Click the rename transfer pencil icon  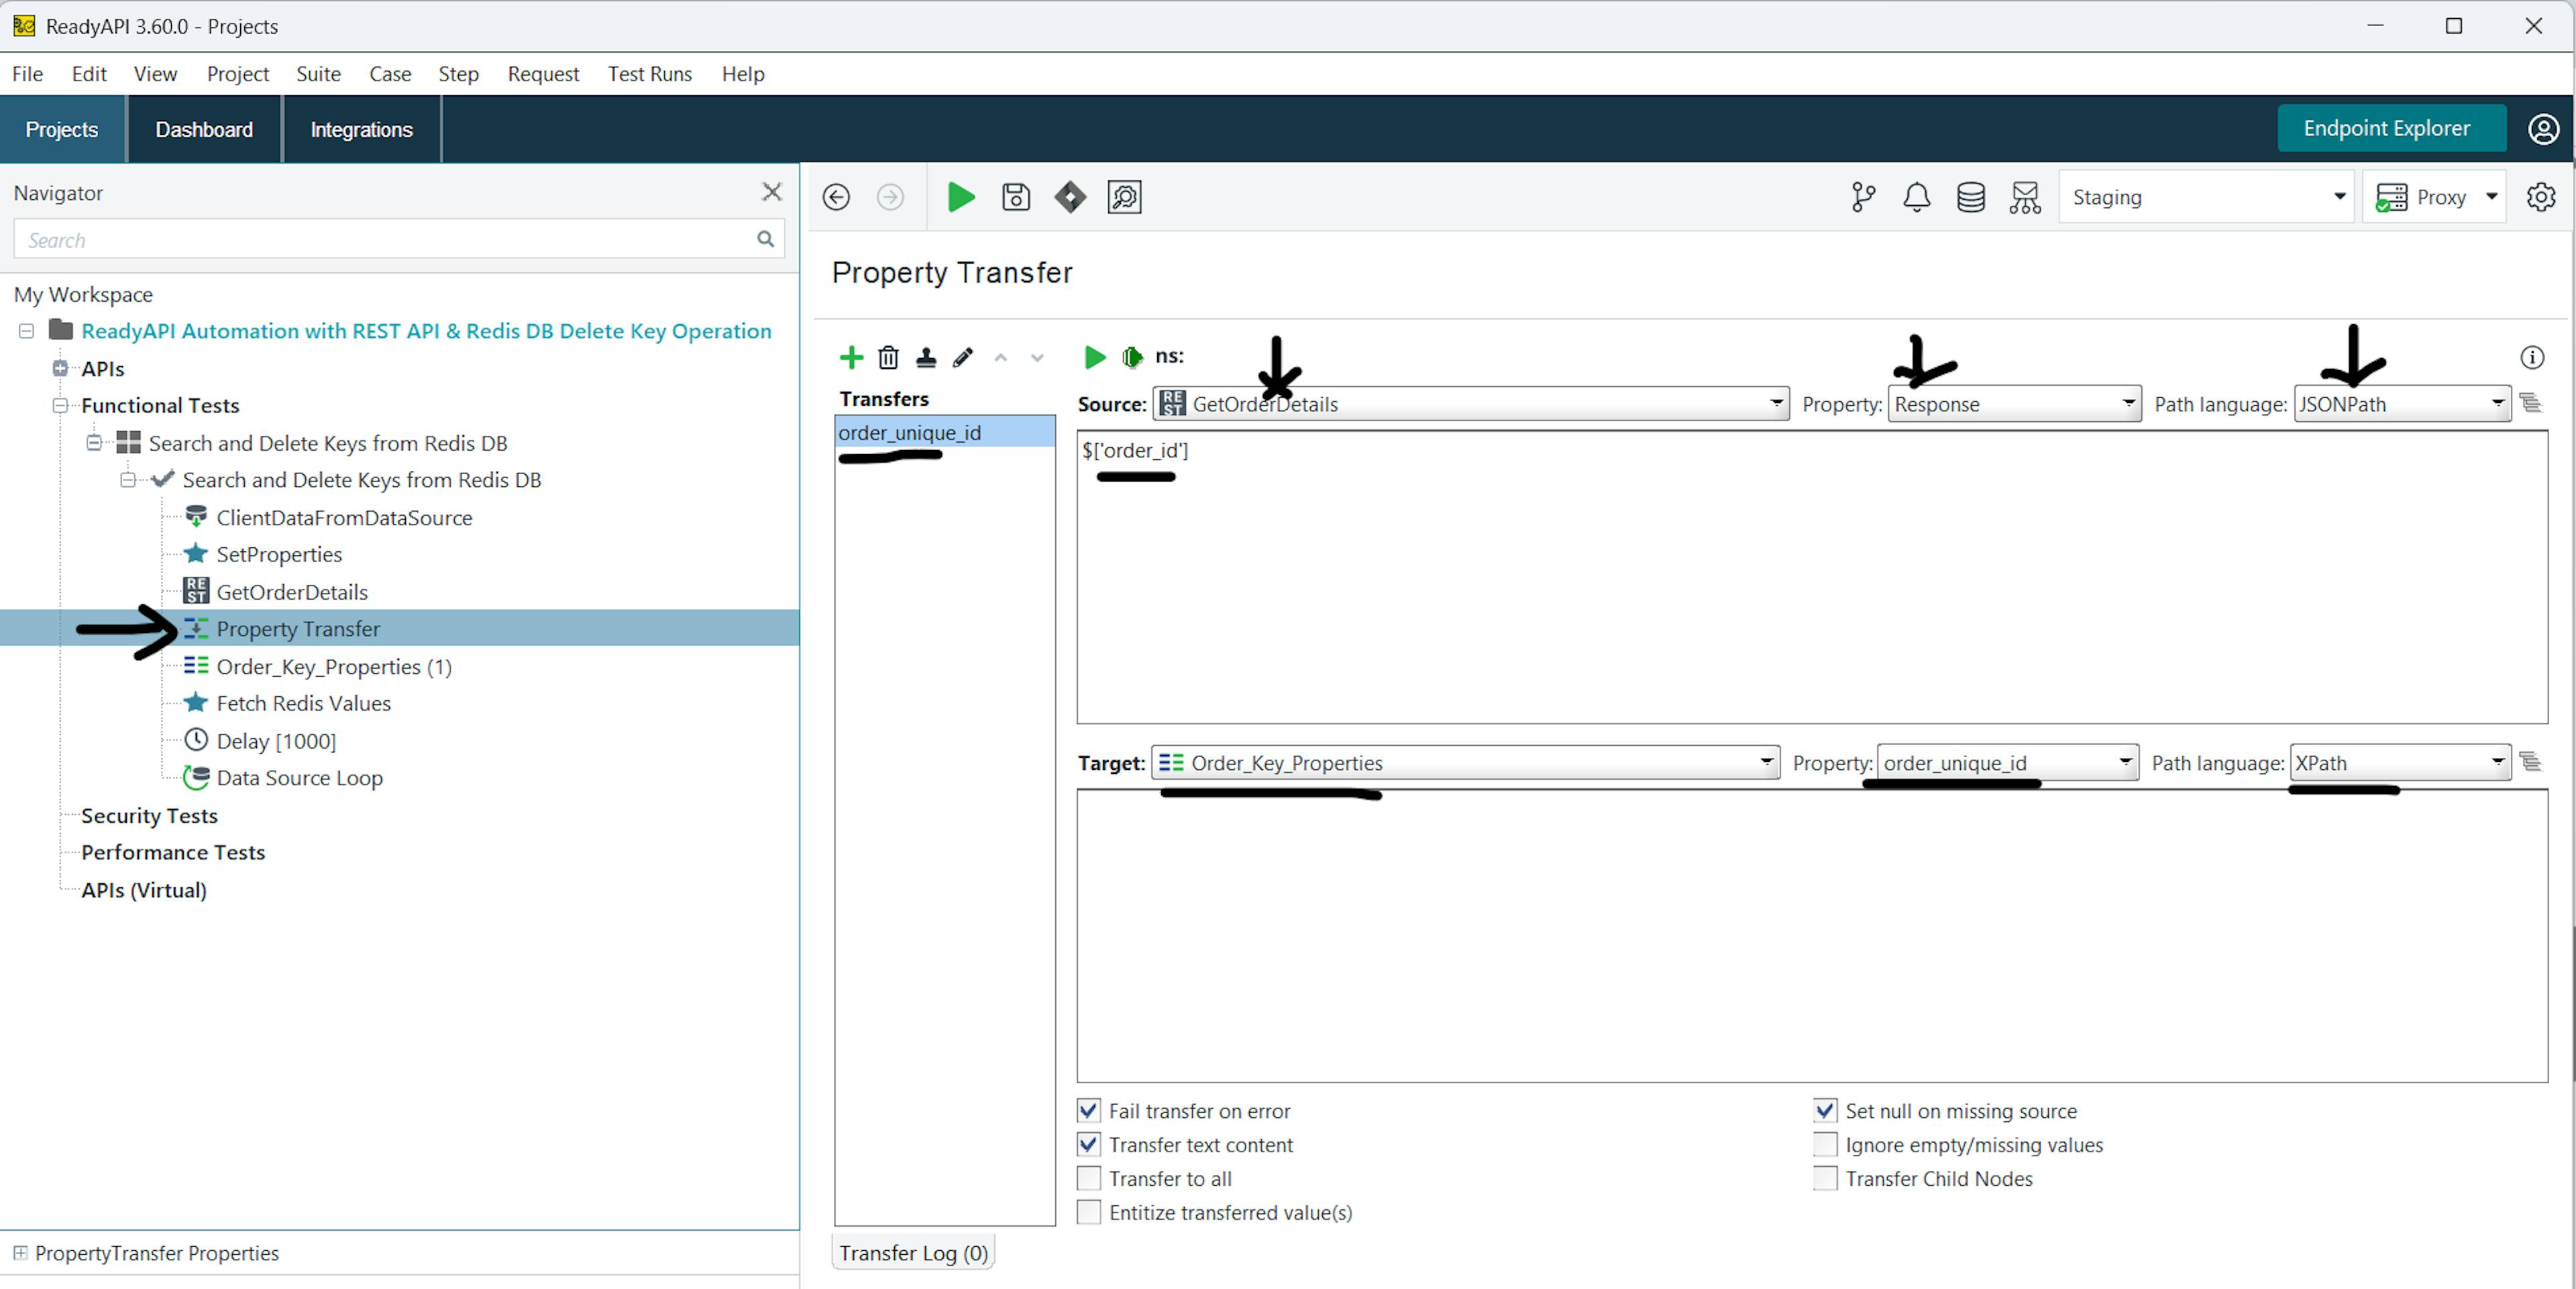(x=962, y=357)
